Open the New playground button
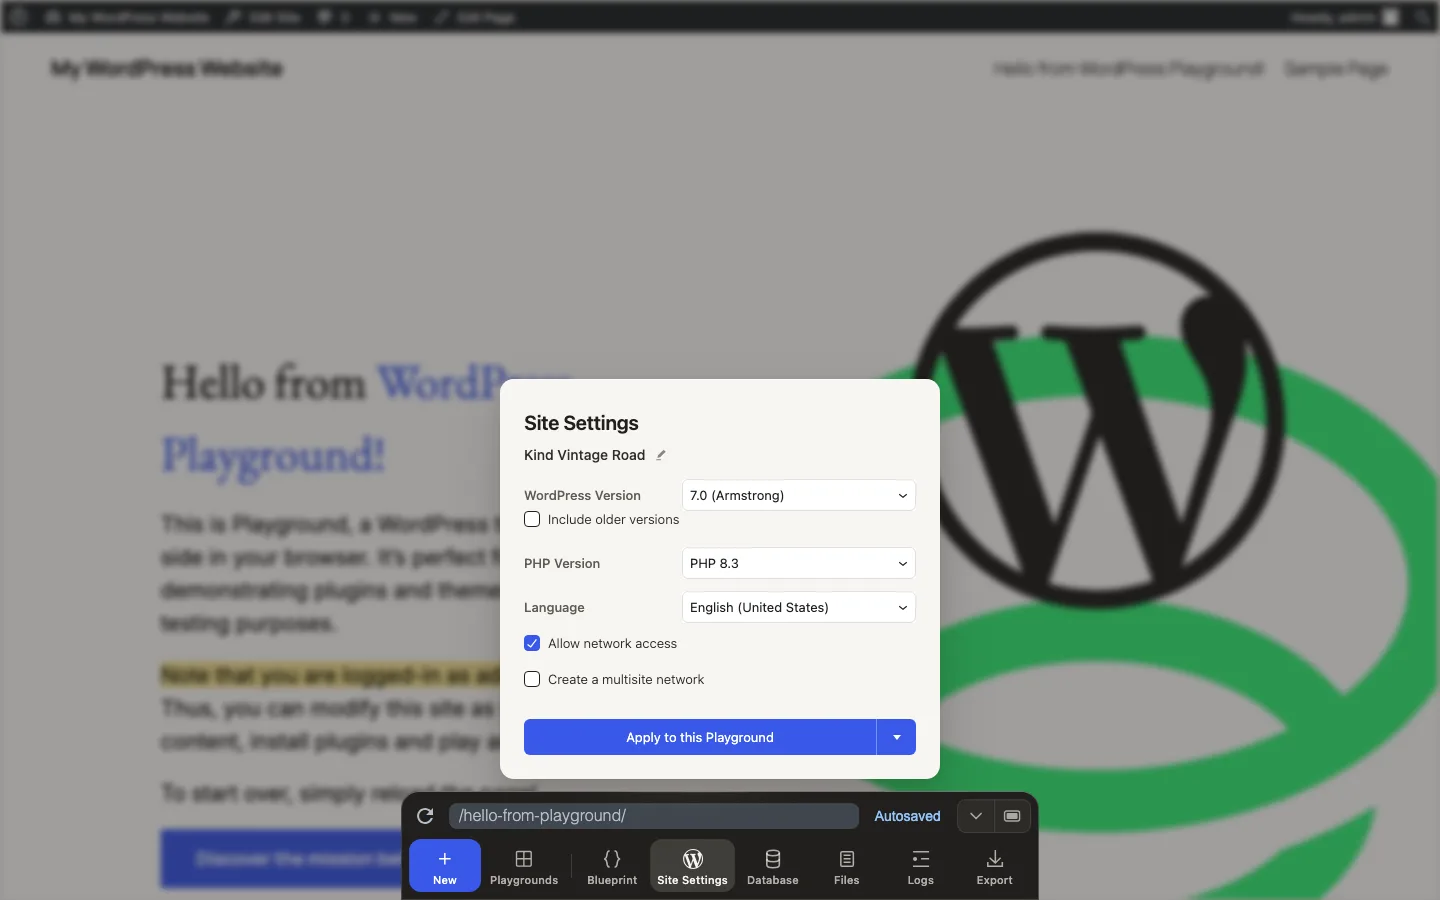 (445, 866)
